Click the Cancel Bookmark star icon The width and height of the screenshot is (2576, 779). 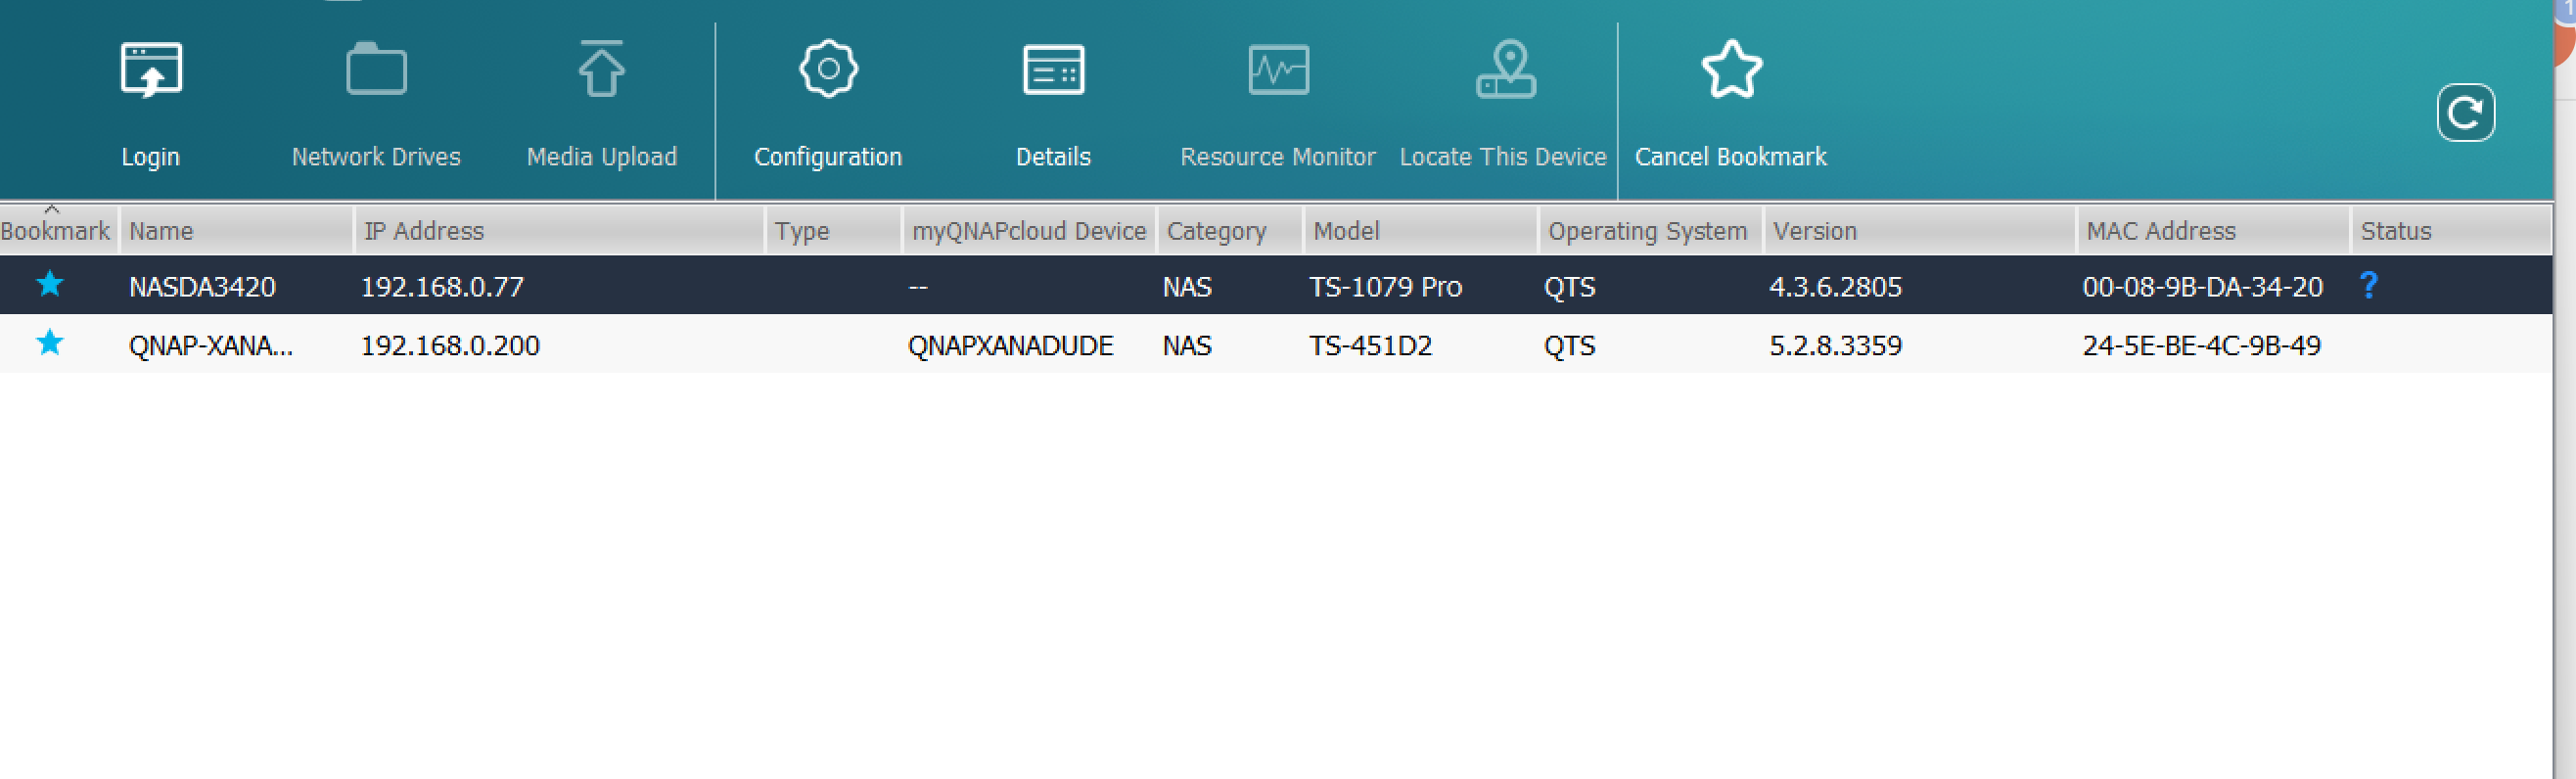point(1731,71)
